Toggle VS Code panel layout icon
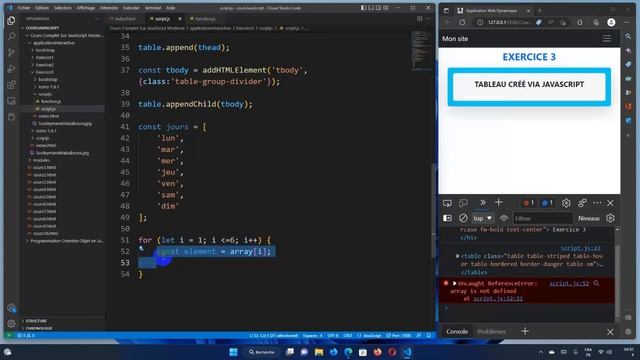The height and width of the screenshot is (360, 640). pyautogui.click(x=371, y=8)
